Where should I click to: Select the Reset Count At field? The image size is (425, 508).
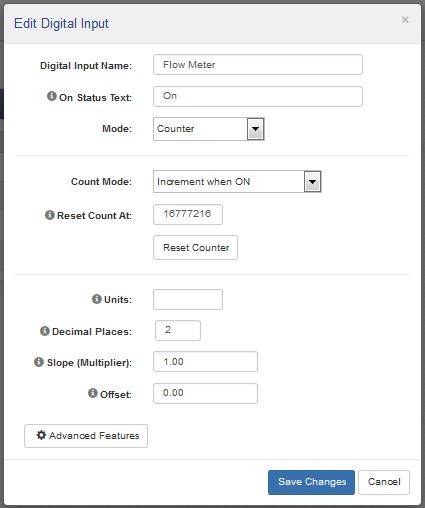coord(188,214)
